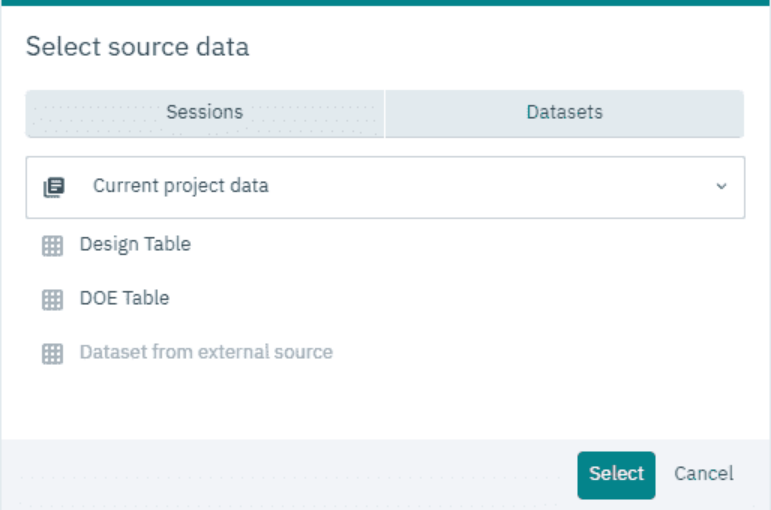Screen dimensions: 771x510
Task: Click the Sessions tab label text
Action: [x=205, y=113]
